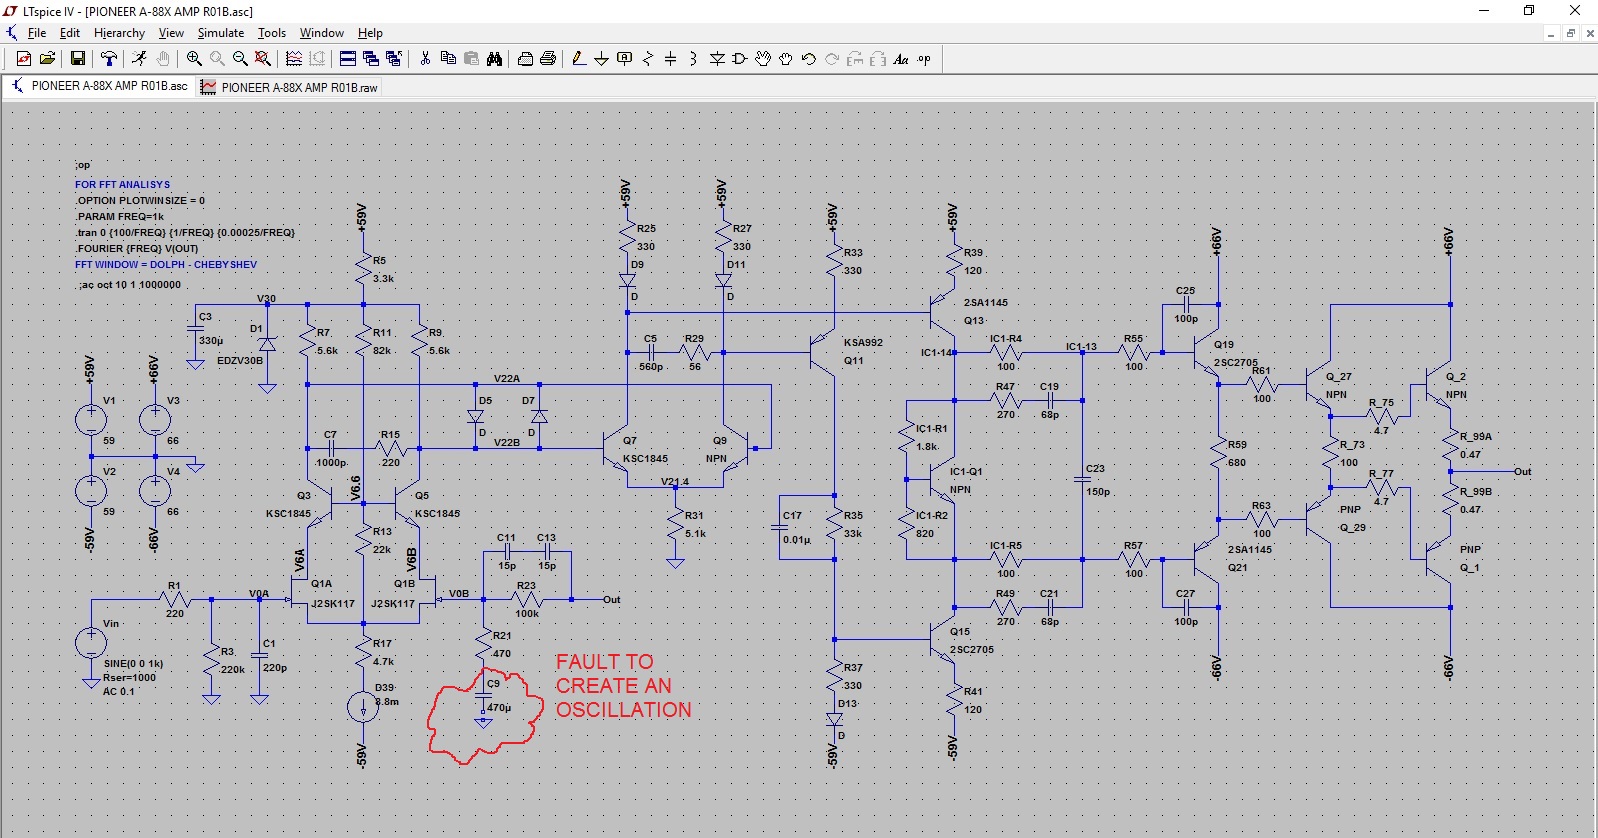
Task: Open the File menu
Action: click(37, 33)
